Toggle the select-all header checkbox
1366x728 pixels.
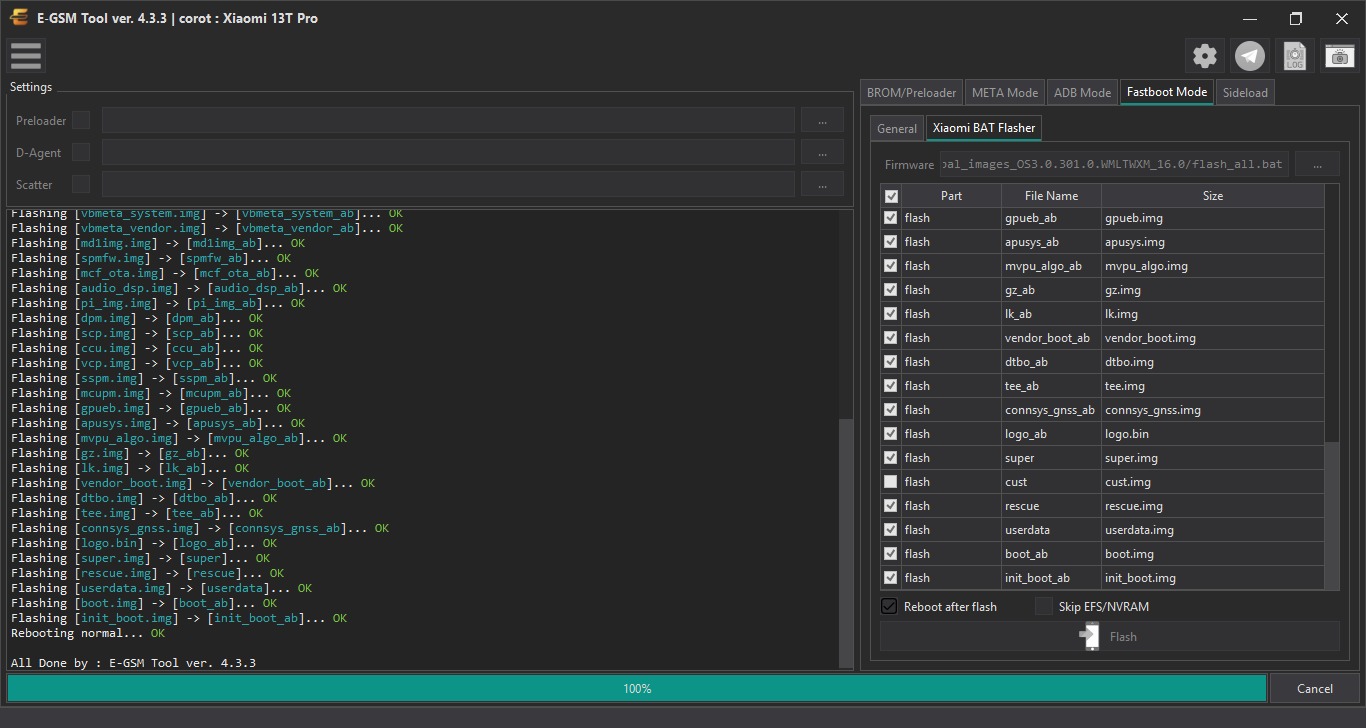click(x=892, y=196)
